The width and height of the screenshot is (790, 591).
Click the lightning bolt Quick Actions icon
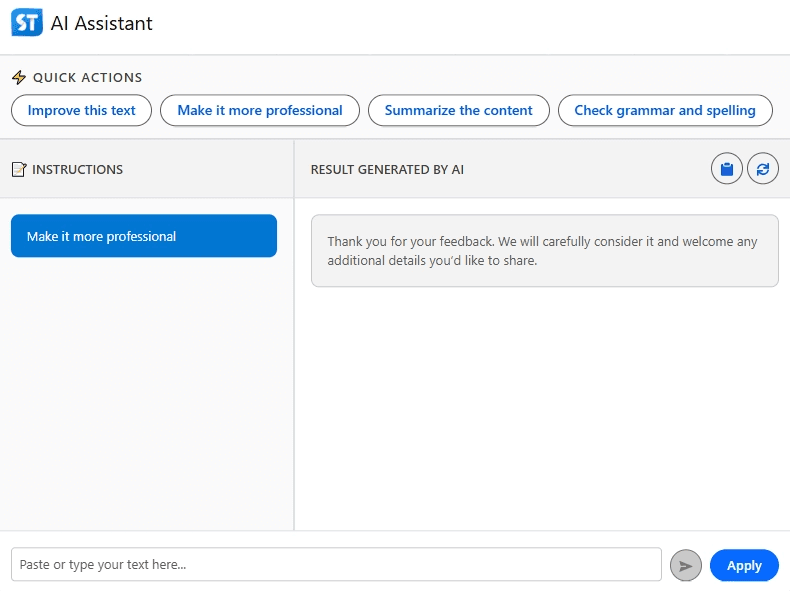click(x=19, y=78)
